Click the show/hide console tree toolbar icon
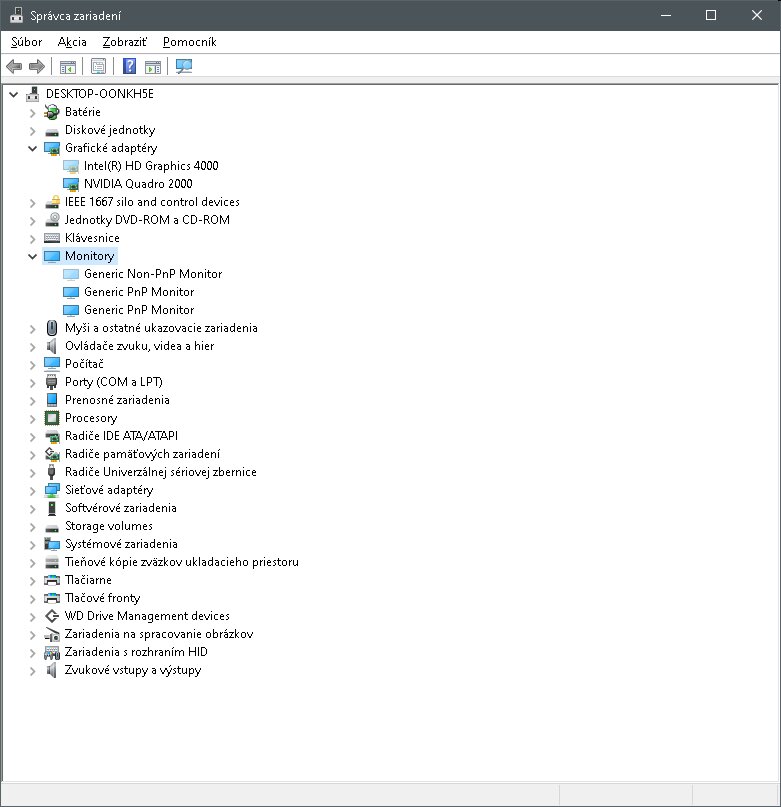The height and width of the screenshot is (807, 781). (67, 66)
